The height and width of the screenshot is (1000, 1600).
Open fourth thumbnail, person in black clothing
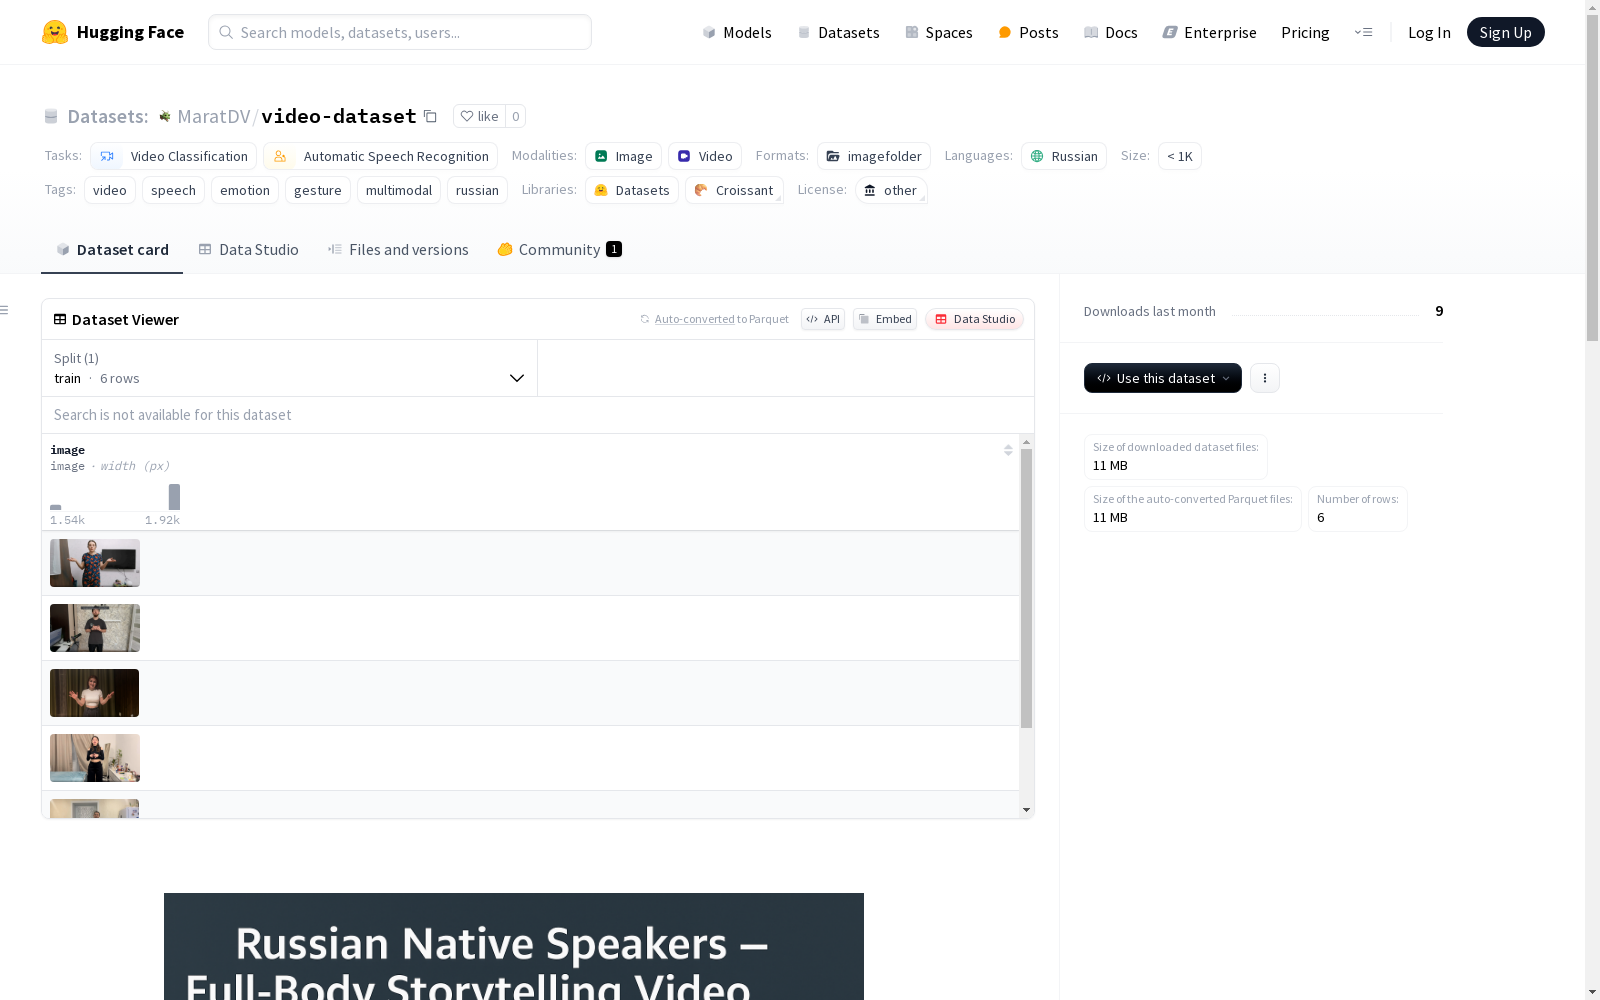(95, 758)
